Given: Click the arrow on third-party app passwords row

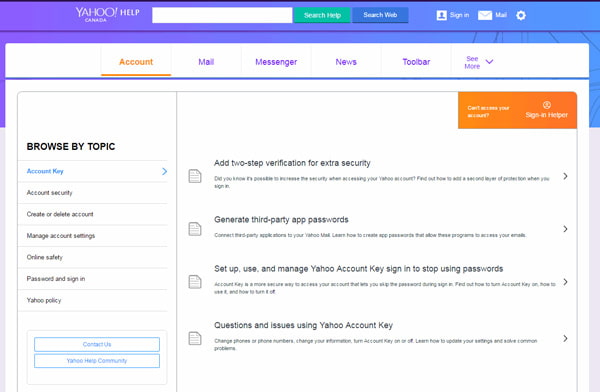Looking at the screenshot, I should pyautogui.click(x=565, y=229).
